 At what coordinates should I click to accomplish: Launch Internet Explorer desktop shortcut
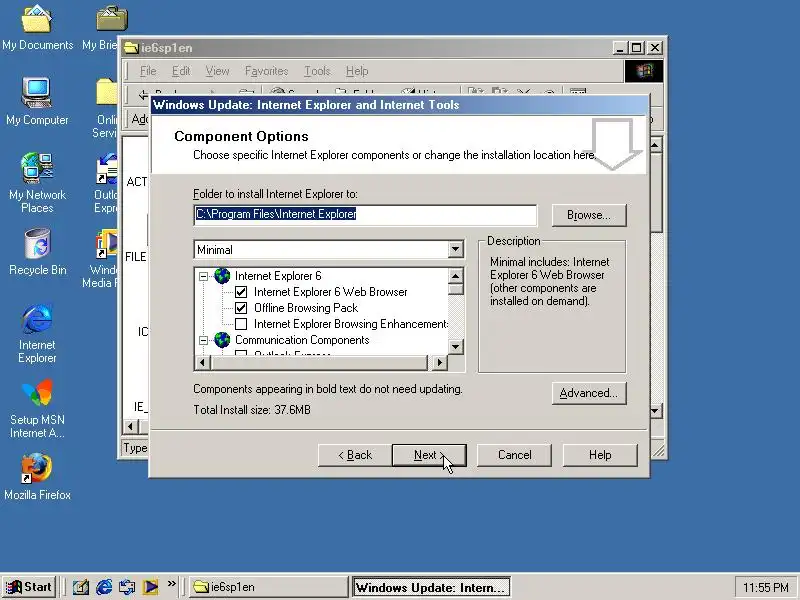tap(37, 334)
